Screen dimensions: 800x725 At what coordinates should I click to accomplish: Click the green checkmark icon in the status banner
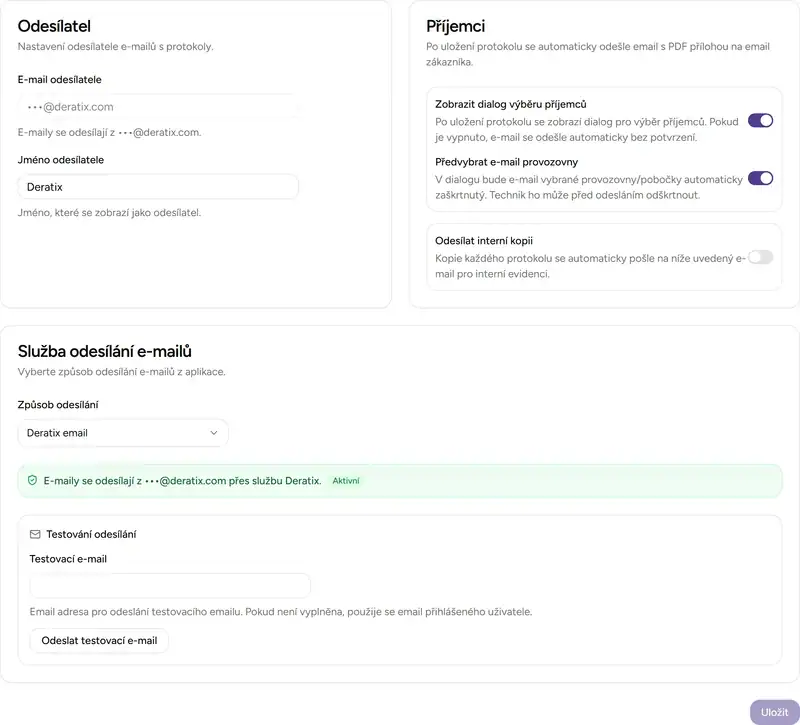(x=33, y=480)
